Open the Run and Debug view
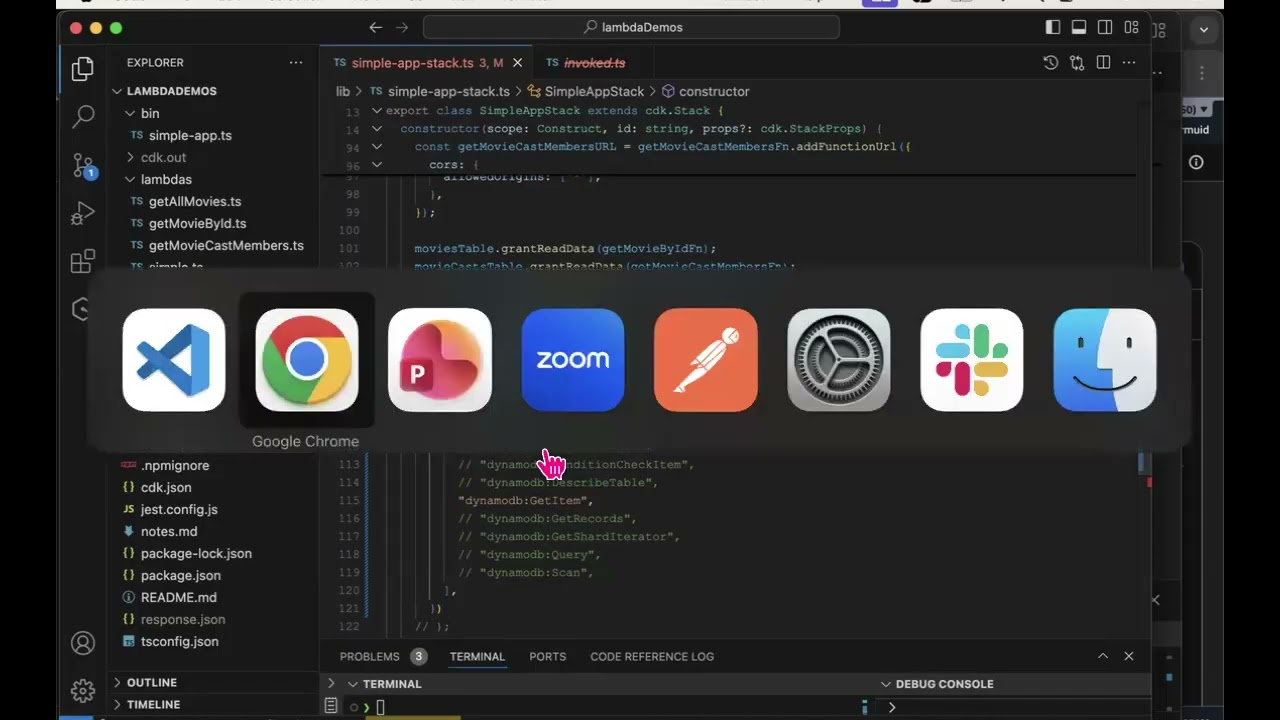This screenshot has width=1280, height=720. point(83,213)
